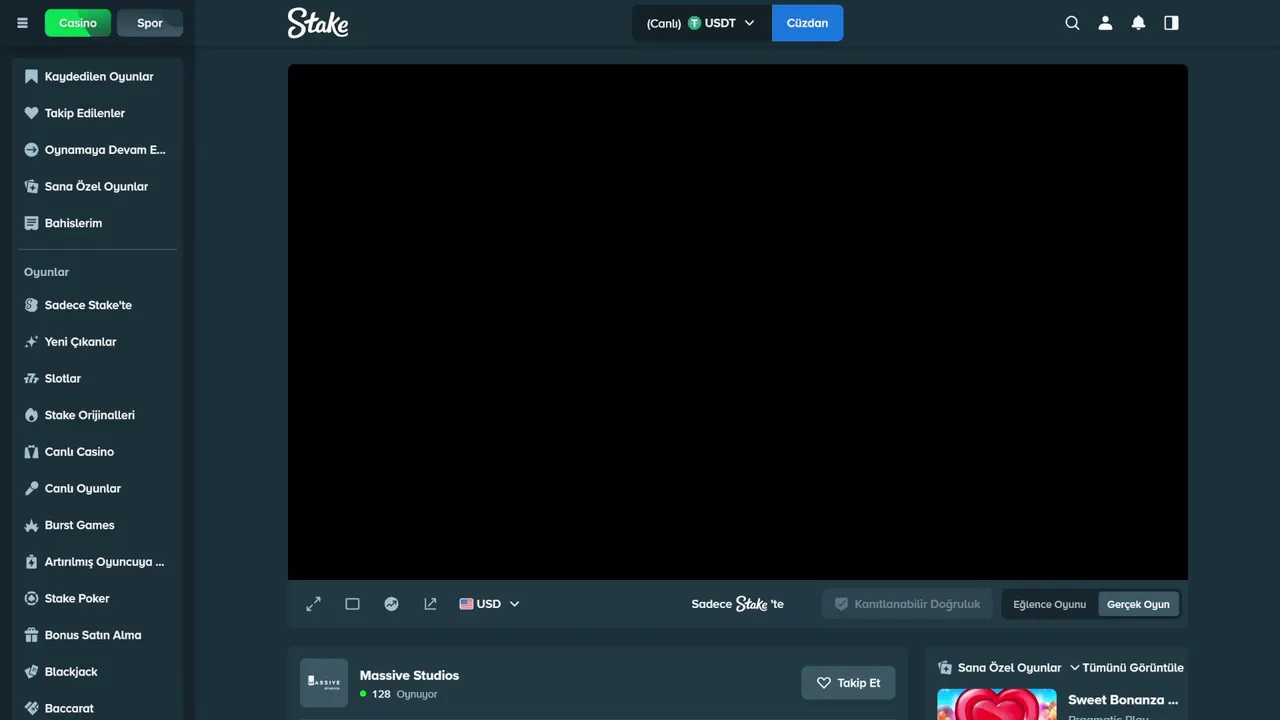The width and height of the screenshot is (1280, 720).
Task: Click the Cüzdan wallet button
Action: 807,23
